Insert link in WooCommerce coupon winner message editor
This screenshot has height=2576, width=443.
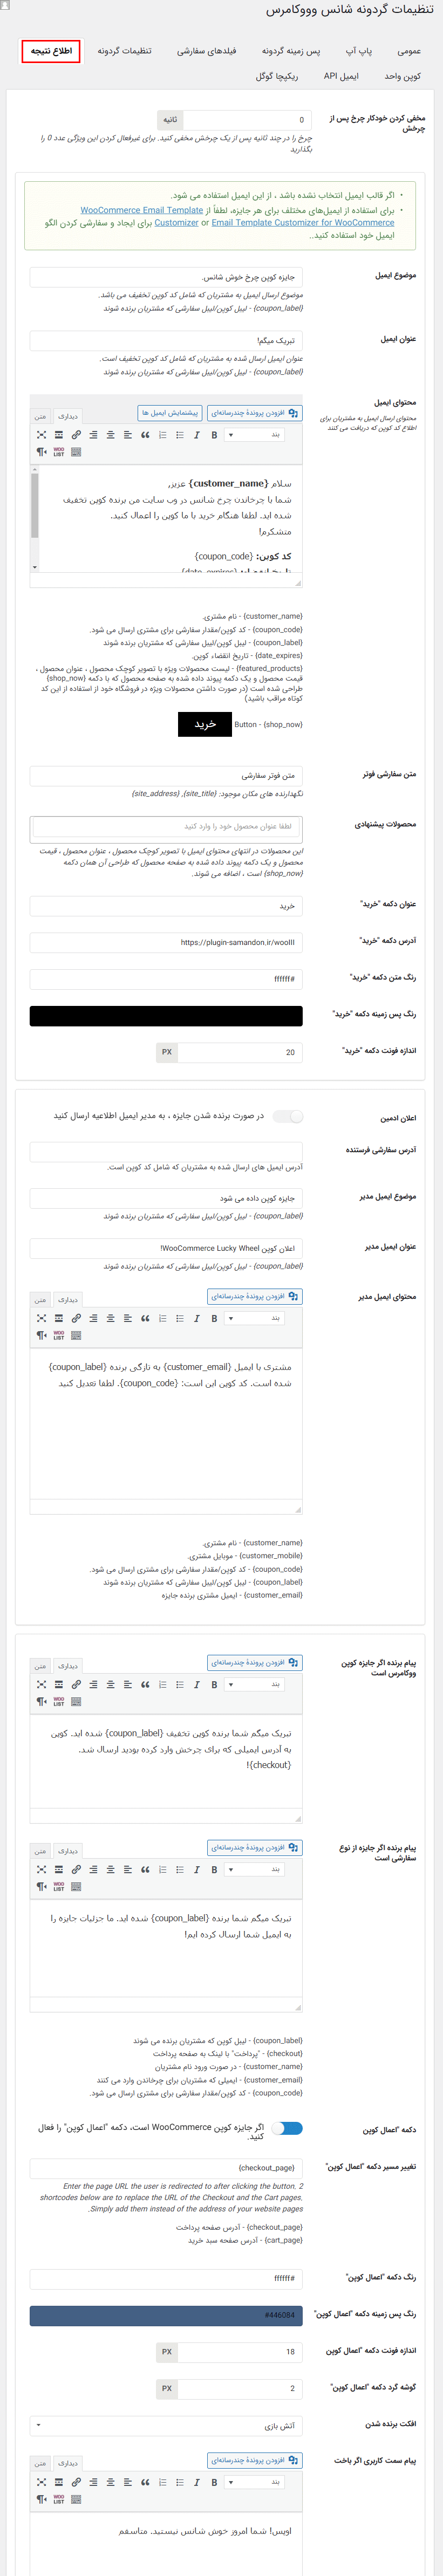[x=76, y=1684]
